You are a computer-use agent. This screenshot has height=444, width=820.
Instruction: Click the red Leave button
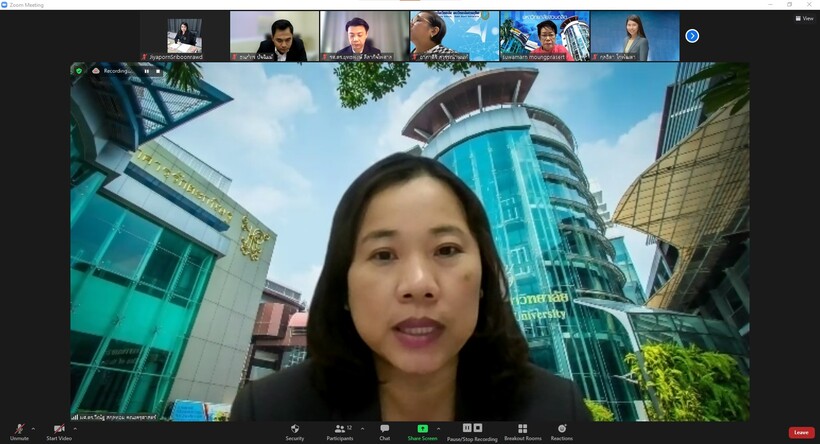click(801, 432)
